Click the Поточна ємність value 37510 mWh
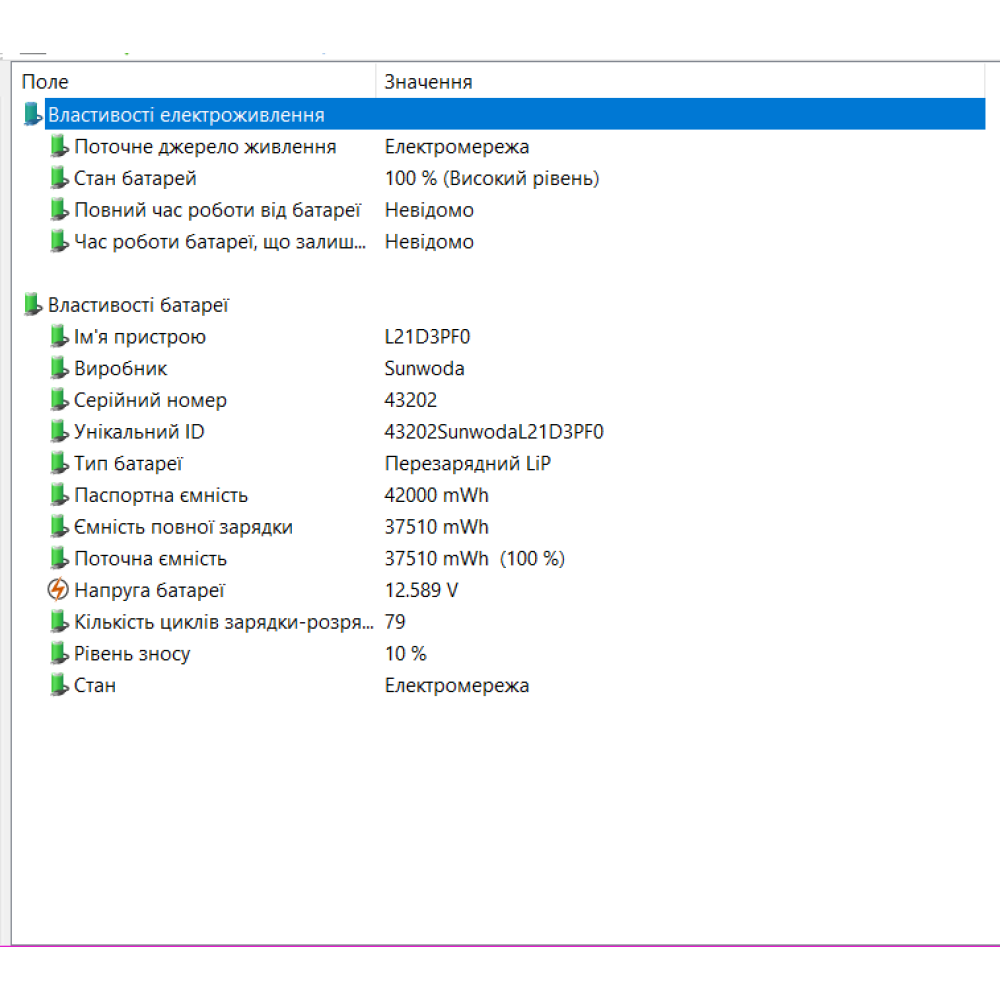Image resolution: width=1000 pixels, height=1000 pixels. pos(437,559)
